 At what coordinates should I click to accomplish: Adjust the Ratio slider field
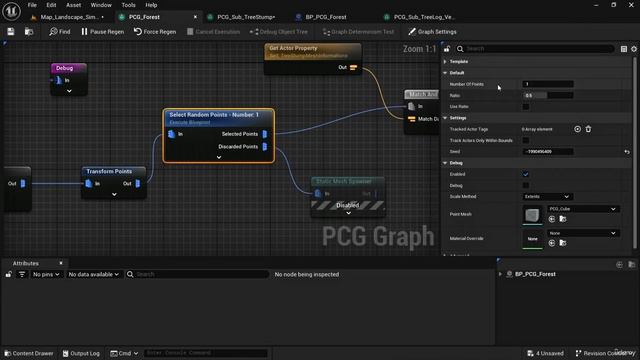click(x=547, y=96)
